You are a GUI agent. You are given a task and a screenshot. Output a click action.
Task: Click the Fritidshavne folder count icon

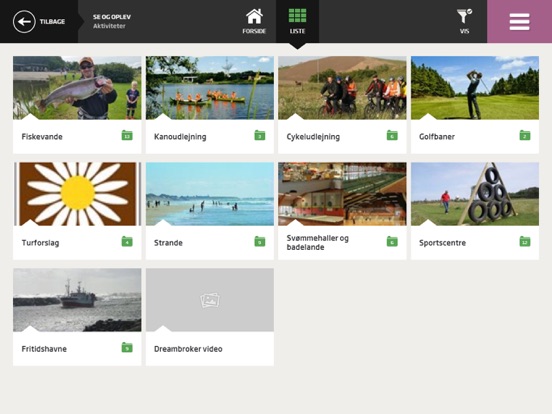point(127,347)
